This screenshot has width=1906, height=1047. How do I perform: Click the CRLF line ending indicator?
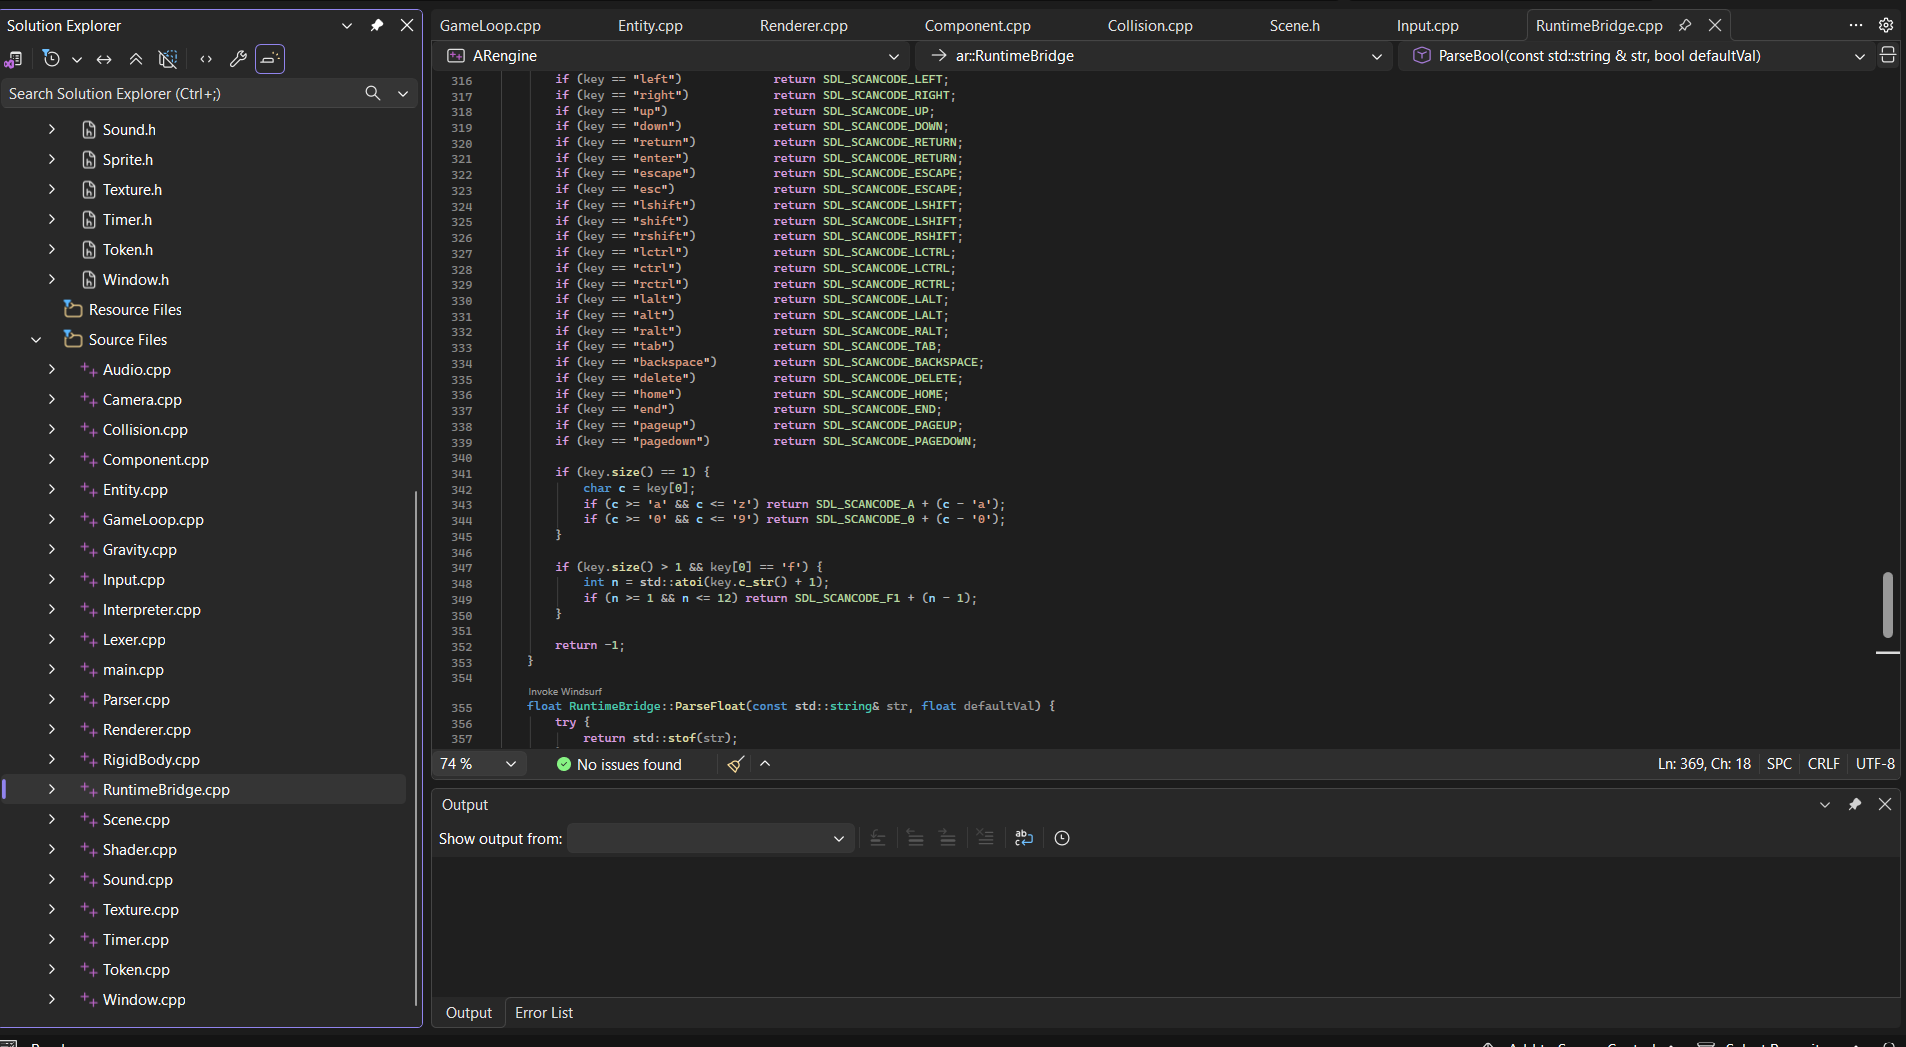[x=1824, y=763]
